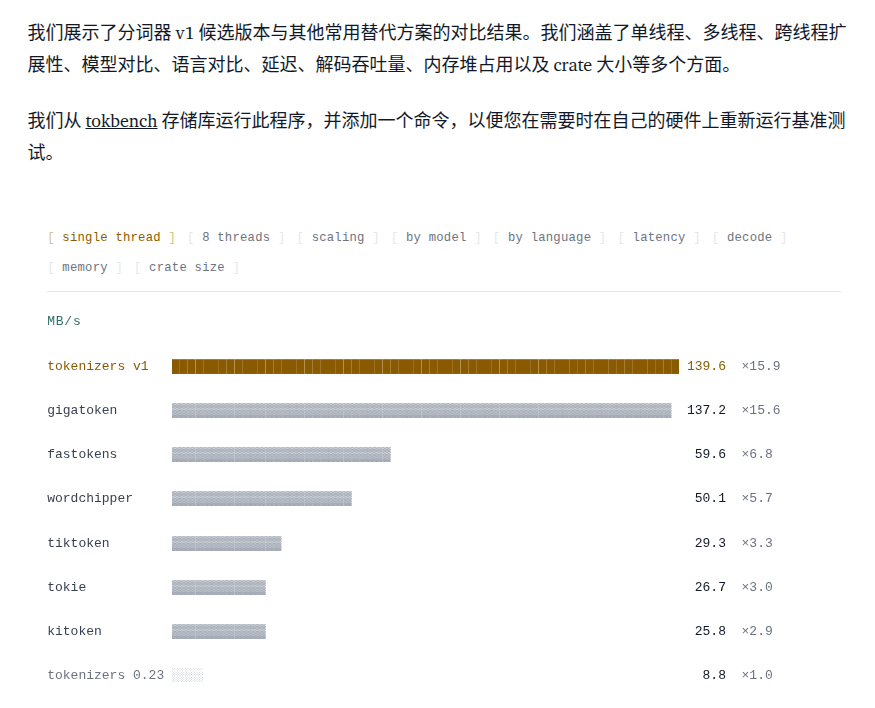Click the kitoken row label
The height and width of the screenshot is (708, 875).
point(74,631)
